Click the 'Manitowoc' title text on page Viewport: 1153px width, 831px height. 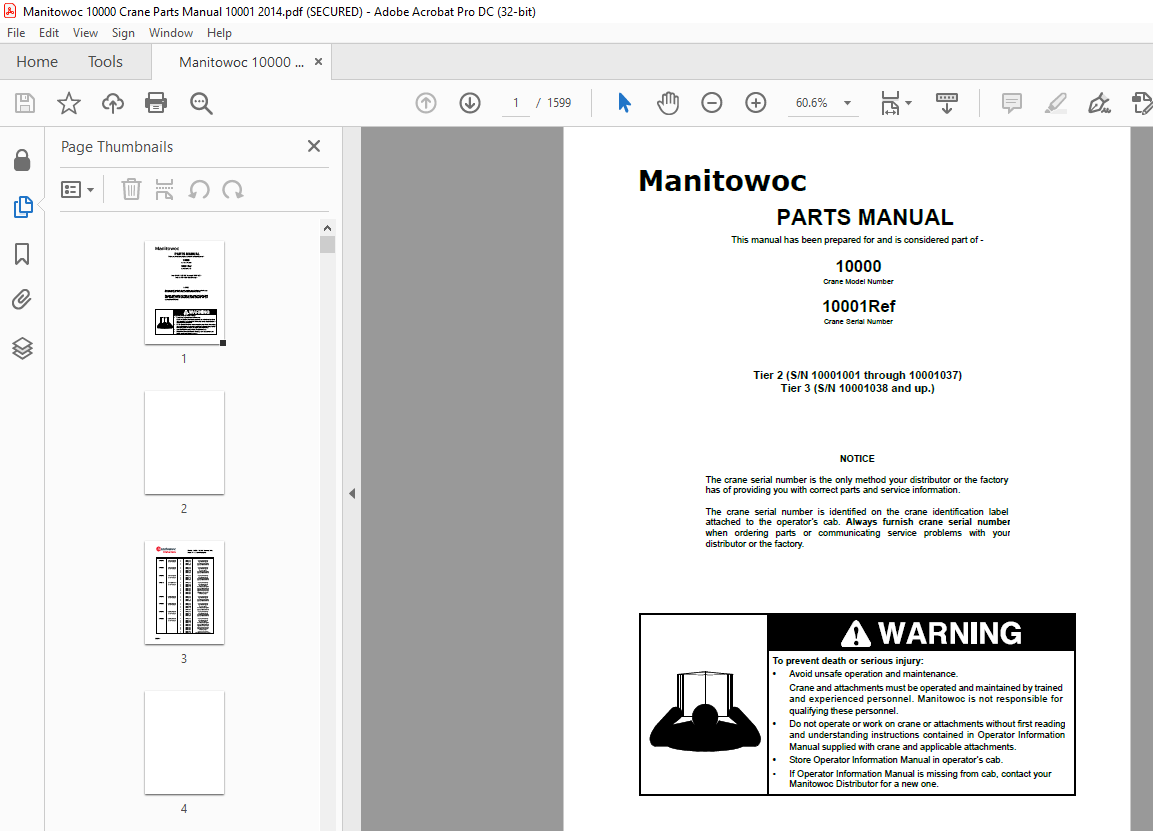(723, 181)
